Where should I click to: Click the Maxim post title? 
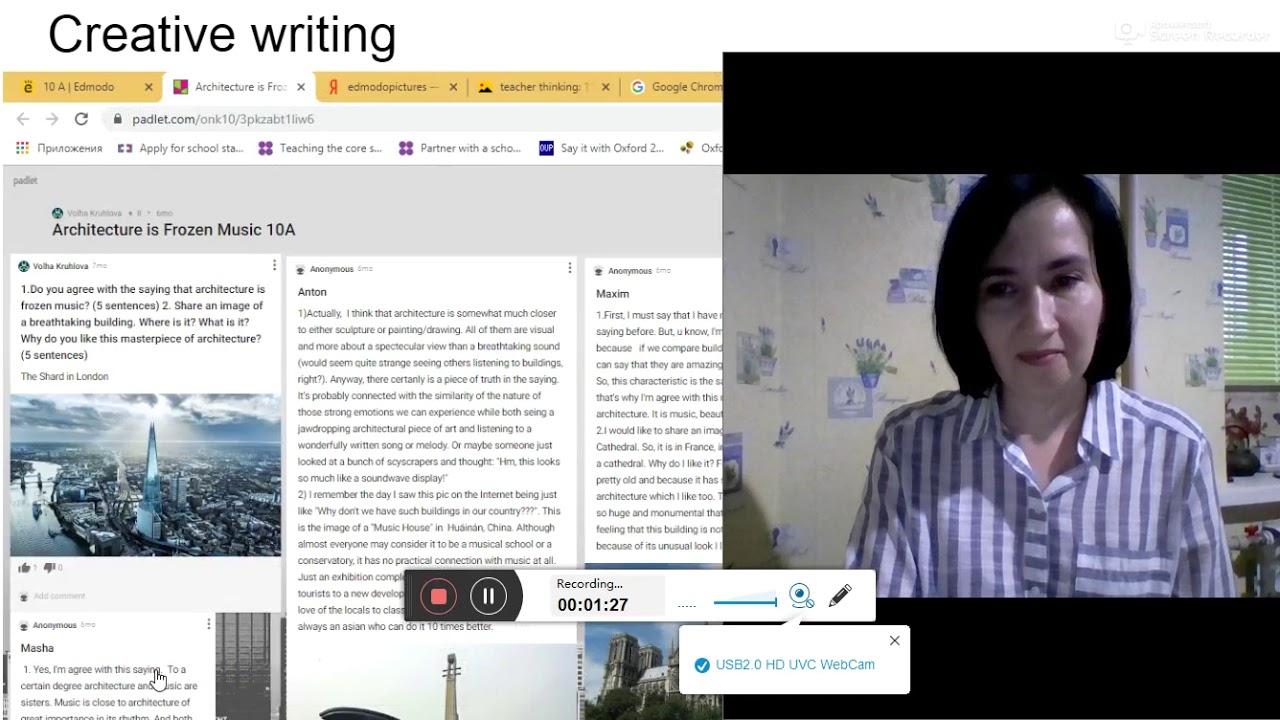pos(612,294)
